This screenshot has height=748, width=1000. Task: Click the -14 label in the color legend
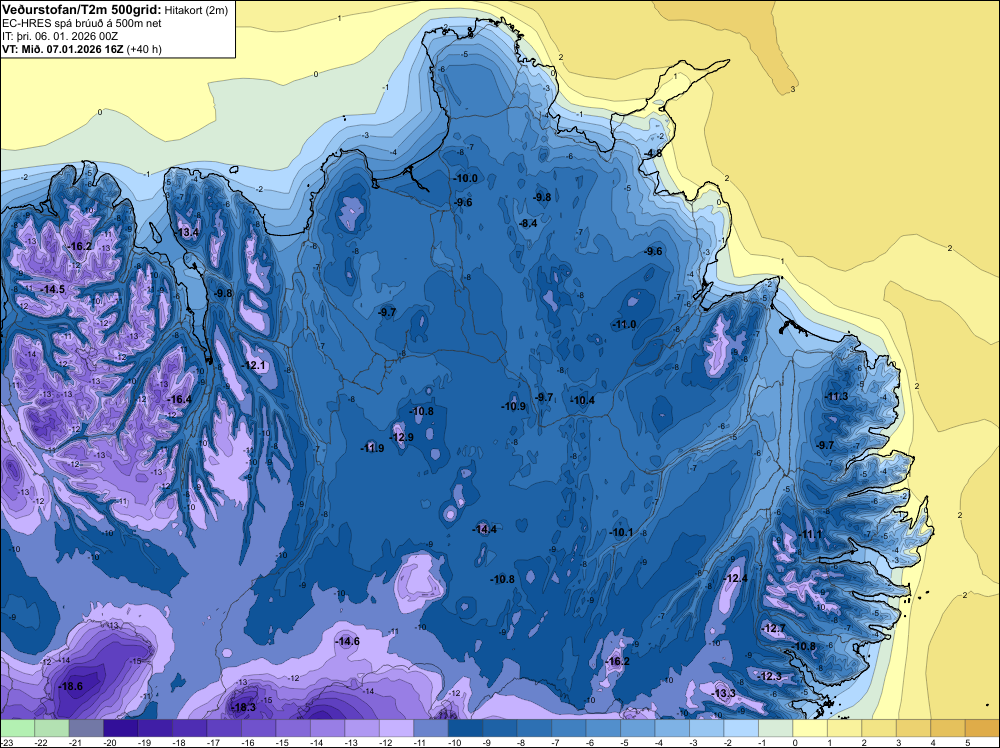[x=317, y=742]
